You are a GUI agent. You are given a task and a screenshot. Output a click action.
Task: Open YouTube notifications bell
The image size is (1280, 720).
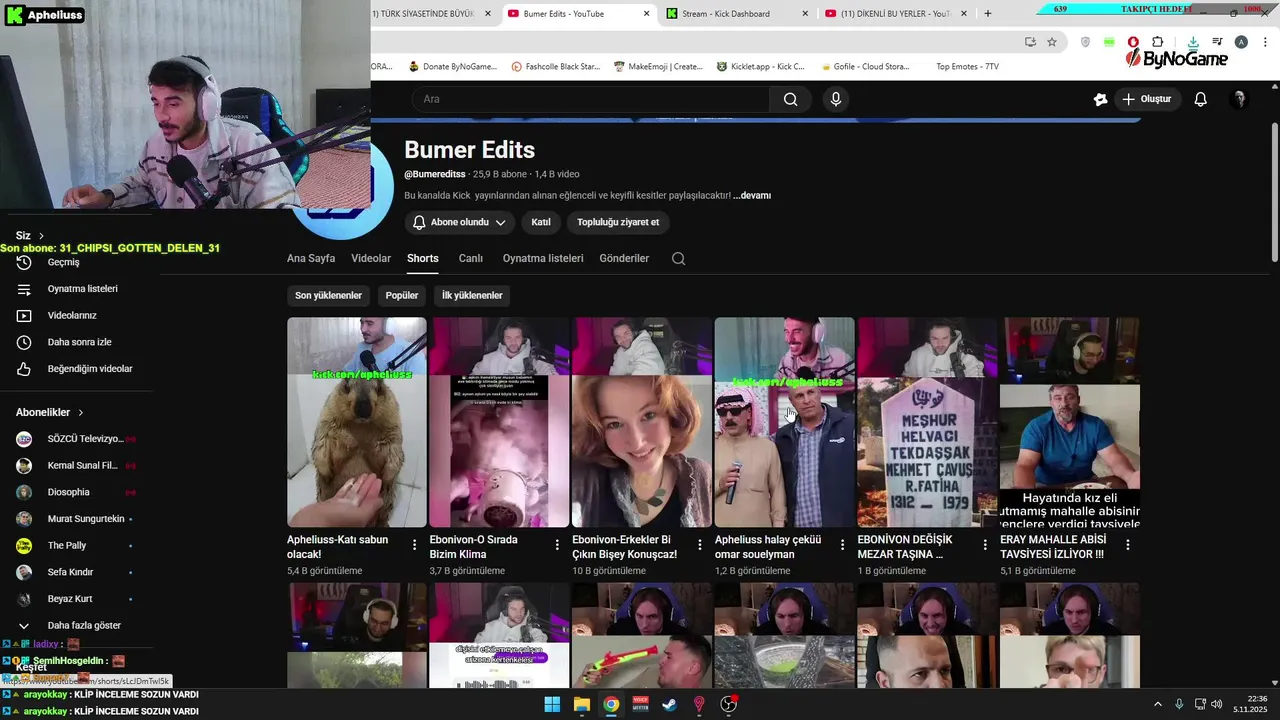click(x=1201, y=99)
